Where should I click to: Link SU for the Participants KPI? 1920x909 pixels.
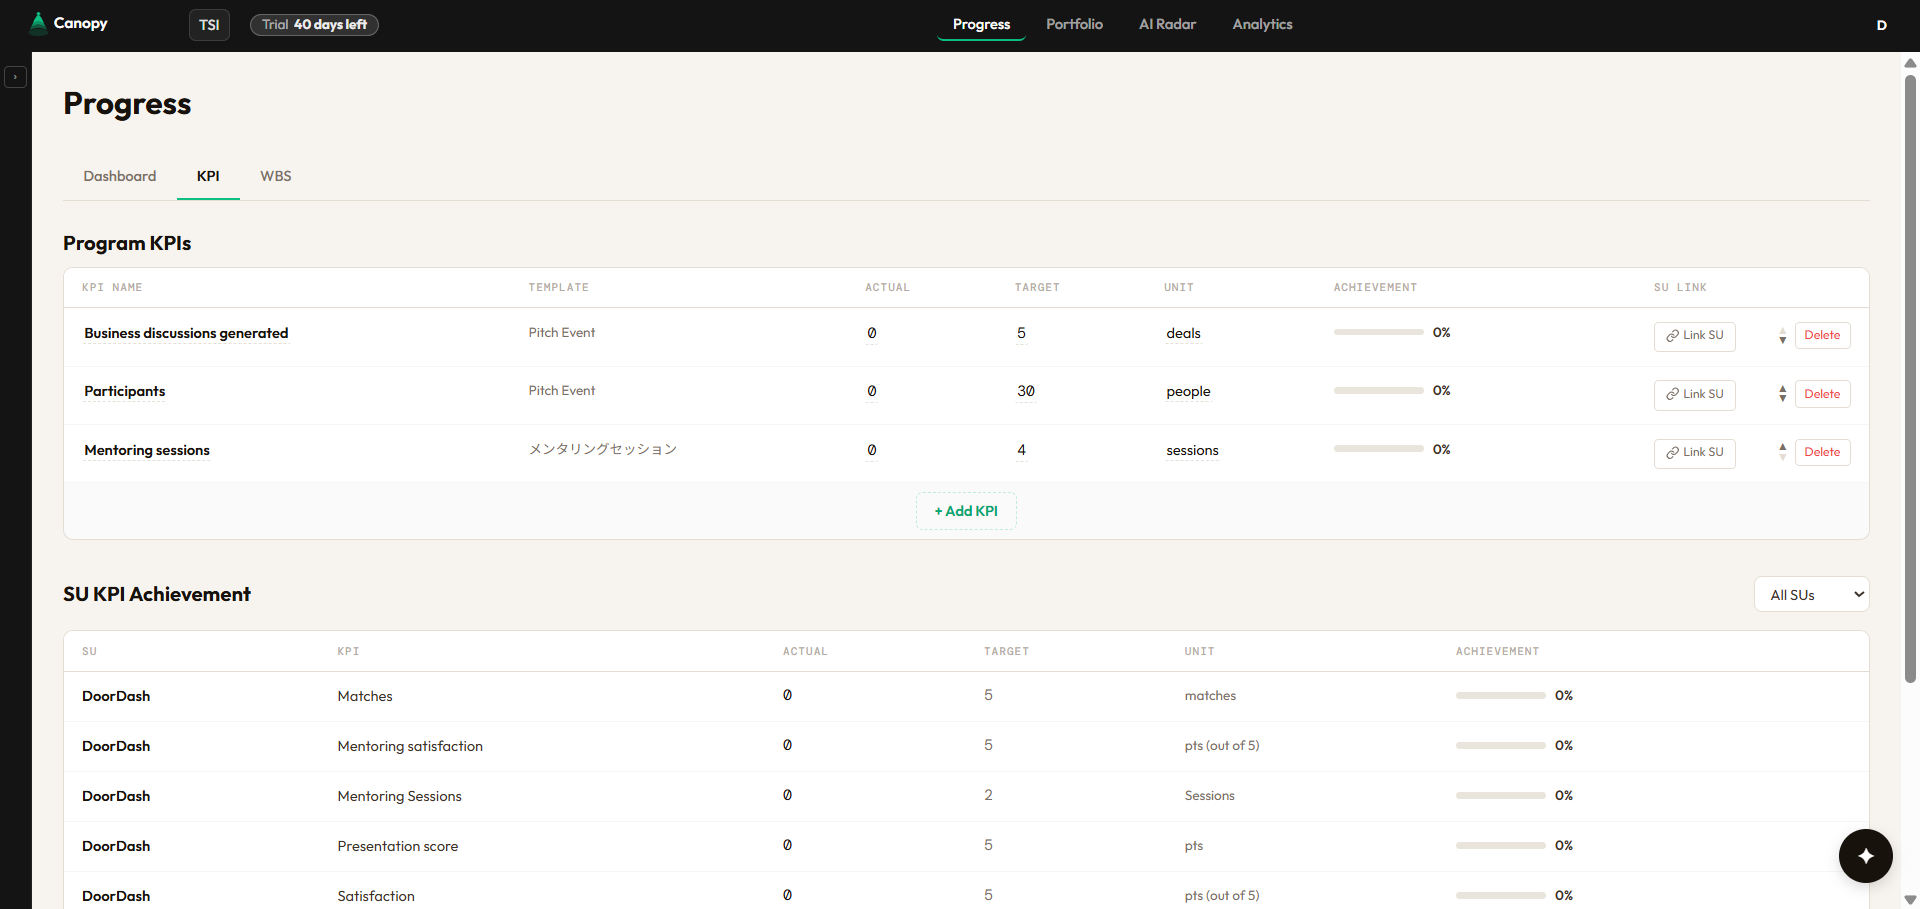(1694, 394)
